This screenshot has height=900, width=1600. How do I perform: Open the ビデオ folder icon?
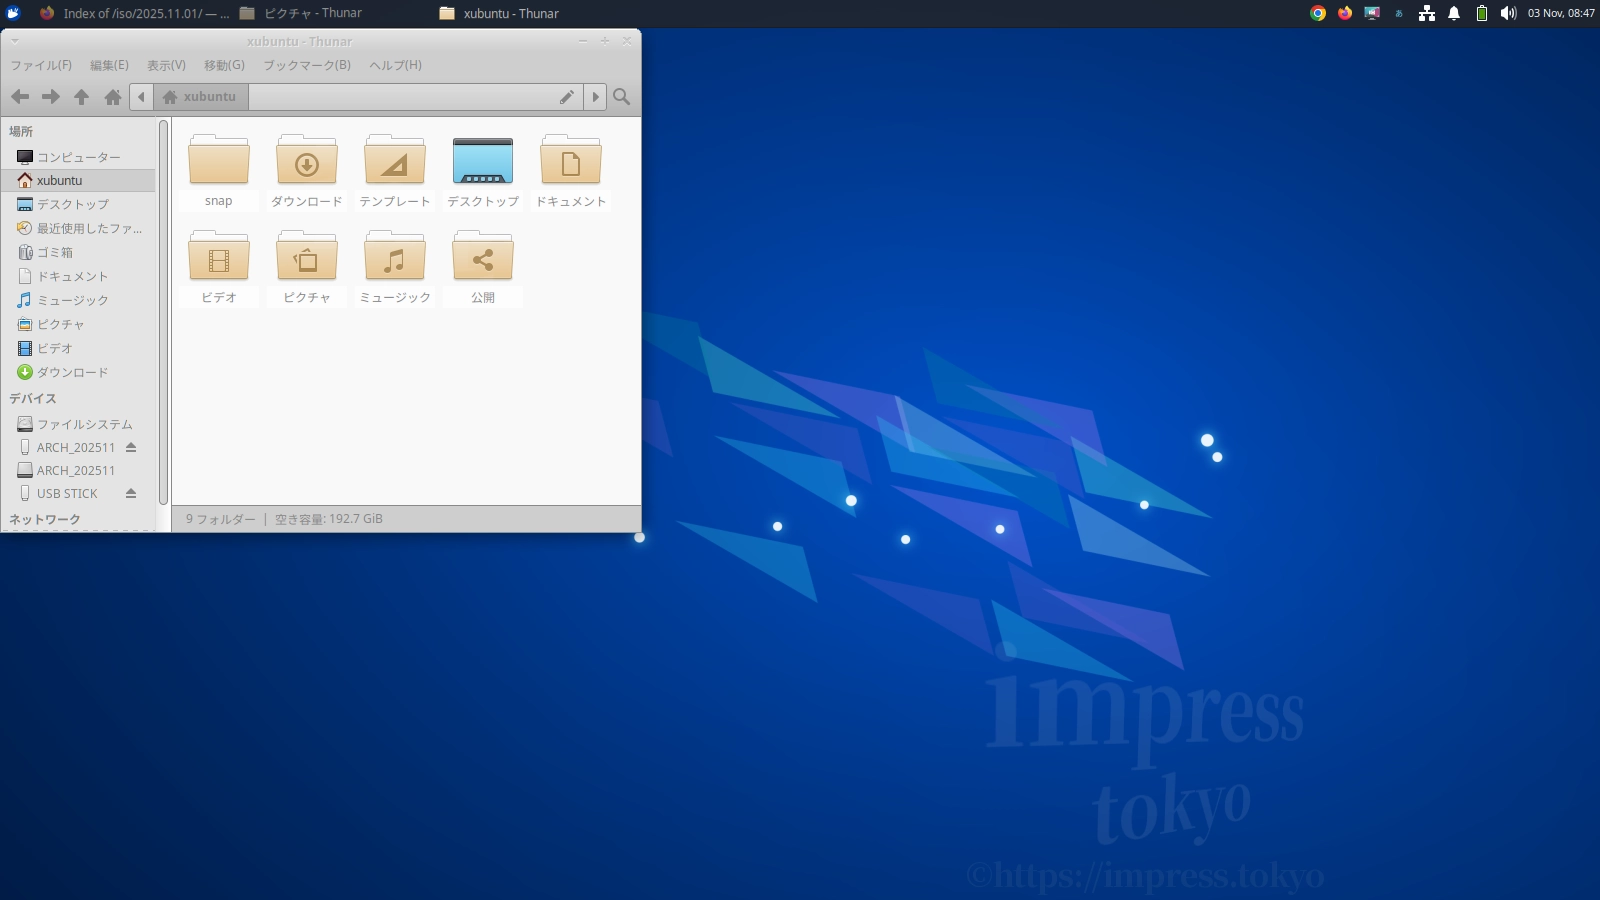click(219, 266)
